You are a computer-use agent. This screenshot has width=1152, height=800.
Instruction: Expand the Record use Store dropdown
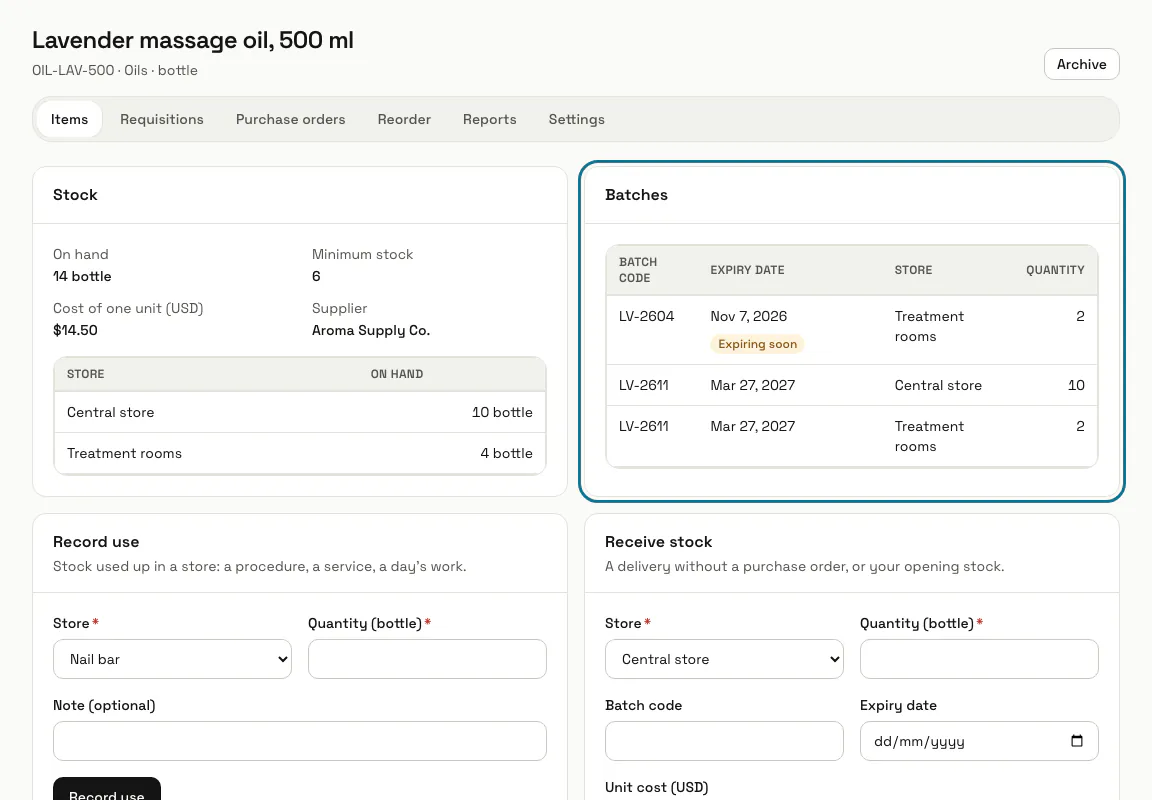tap(172, 659)
